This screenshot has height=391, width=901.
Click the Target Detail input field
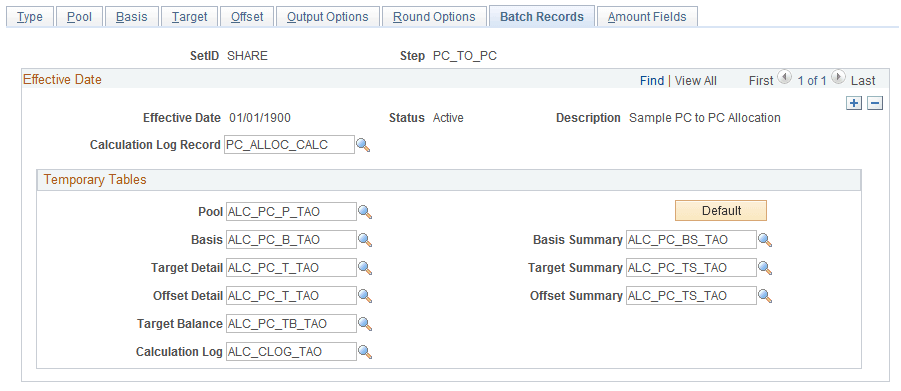click(x=291, y=268)
